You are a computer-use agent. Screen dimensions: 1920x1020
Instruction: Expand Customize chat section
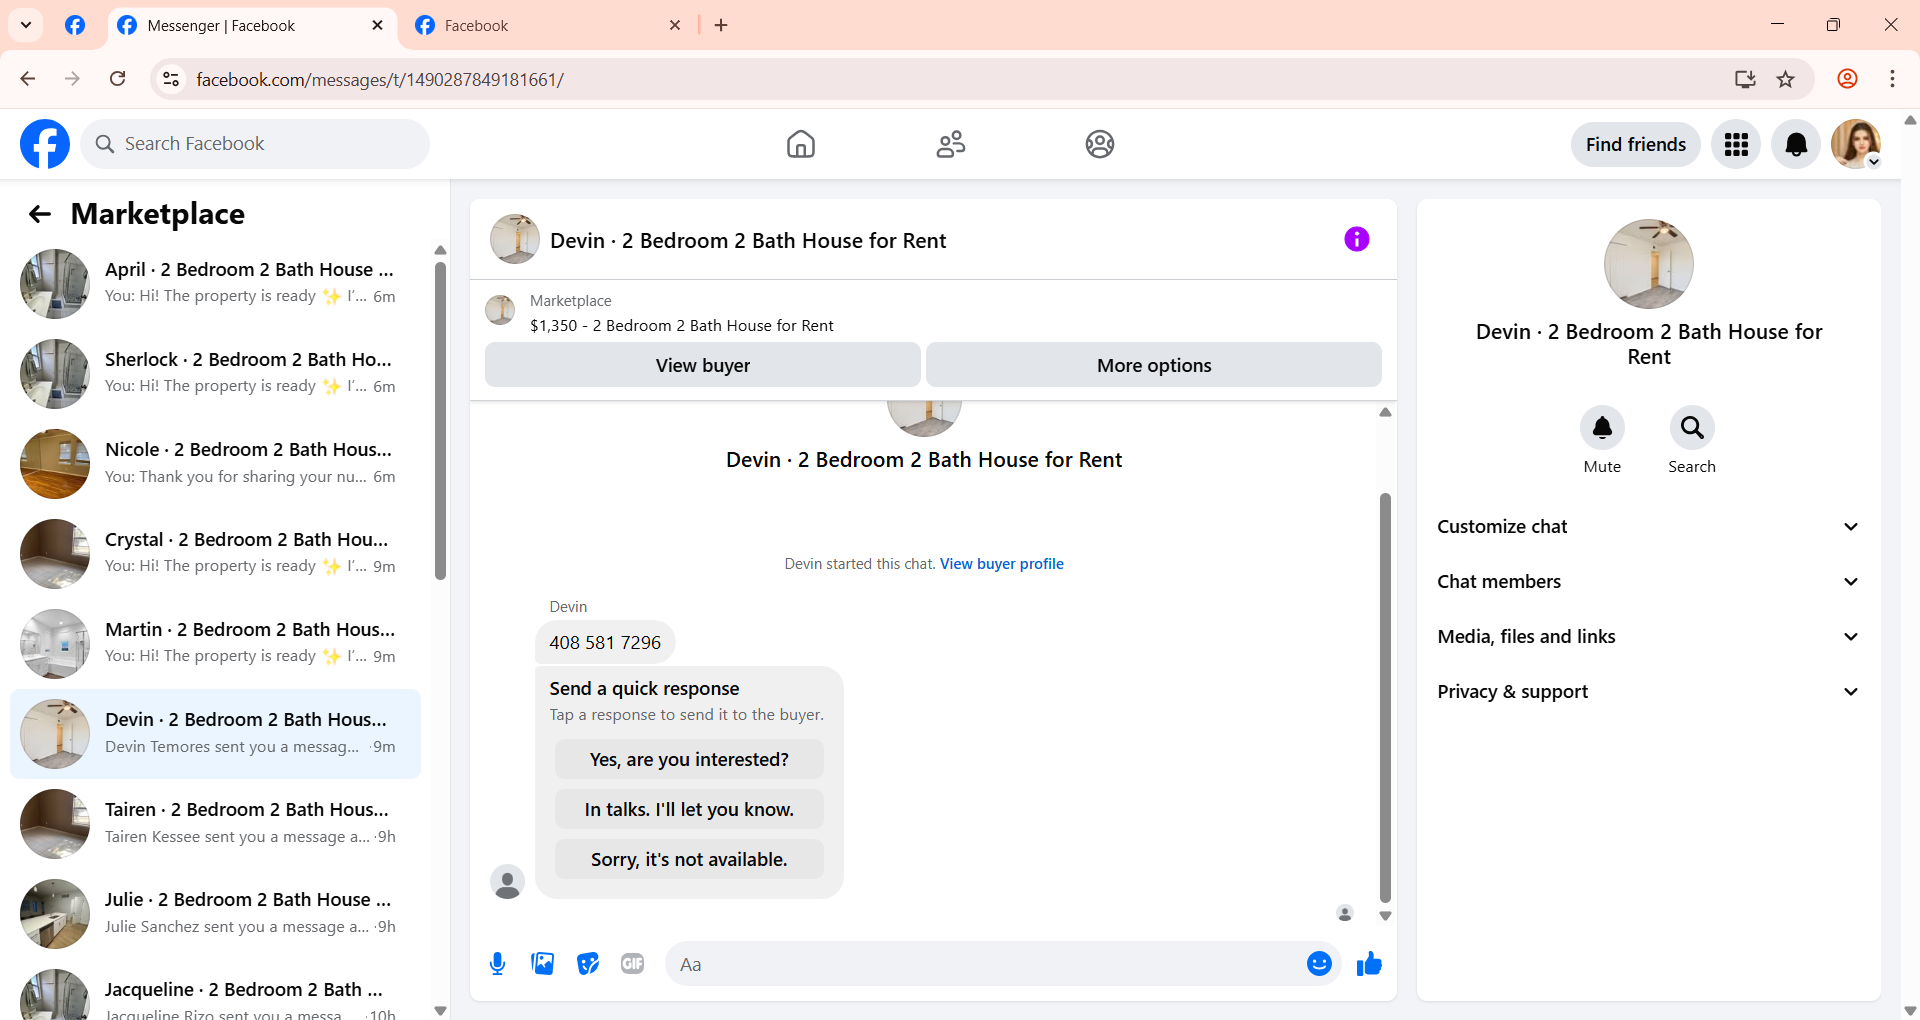1648,527
